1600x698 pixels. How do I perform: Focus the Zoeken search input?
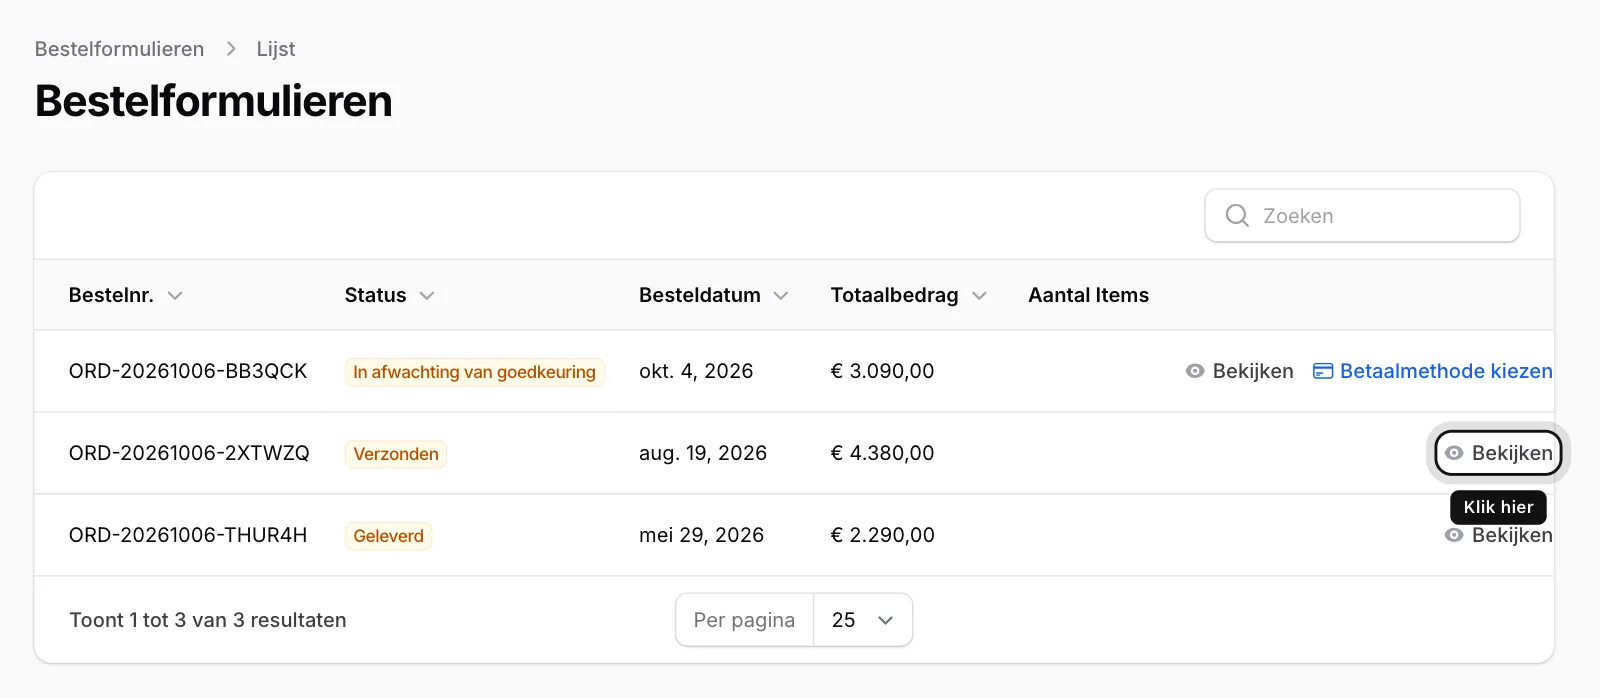[1362, 215]
